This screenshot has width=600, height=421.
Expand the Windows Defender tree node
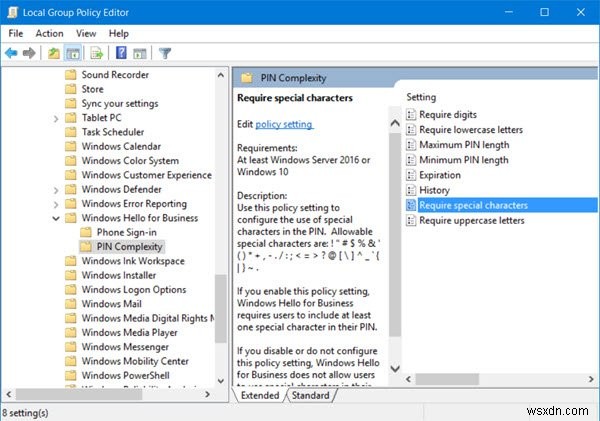(56, 190)
